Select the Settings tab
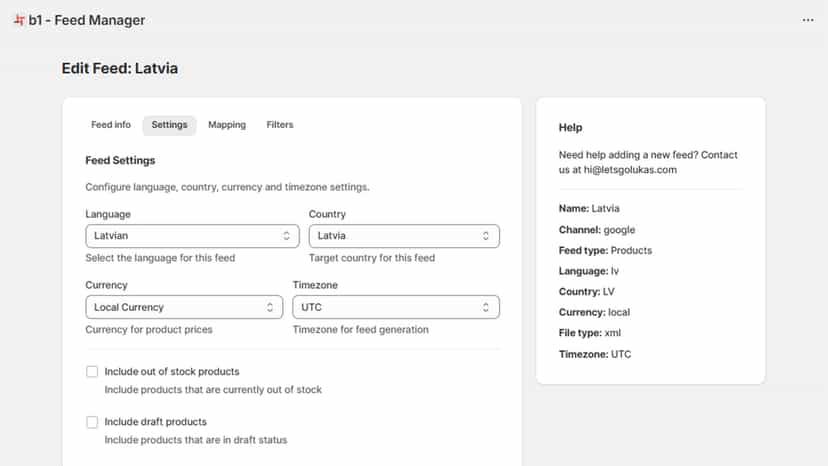 pos(169,125)
